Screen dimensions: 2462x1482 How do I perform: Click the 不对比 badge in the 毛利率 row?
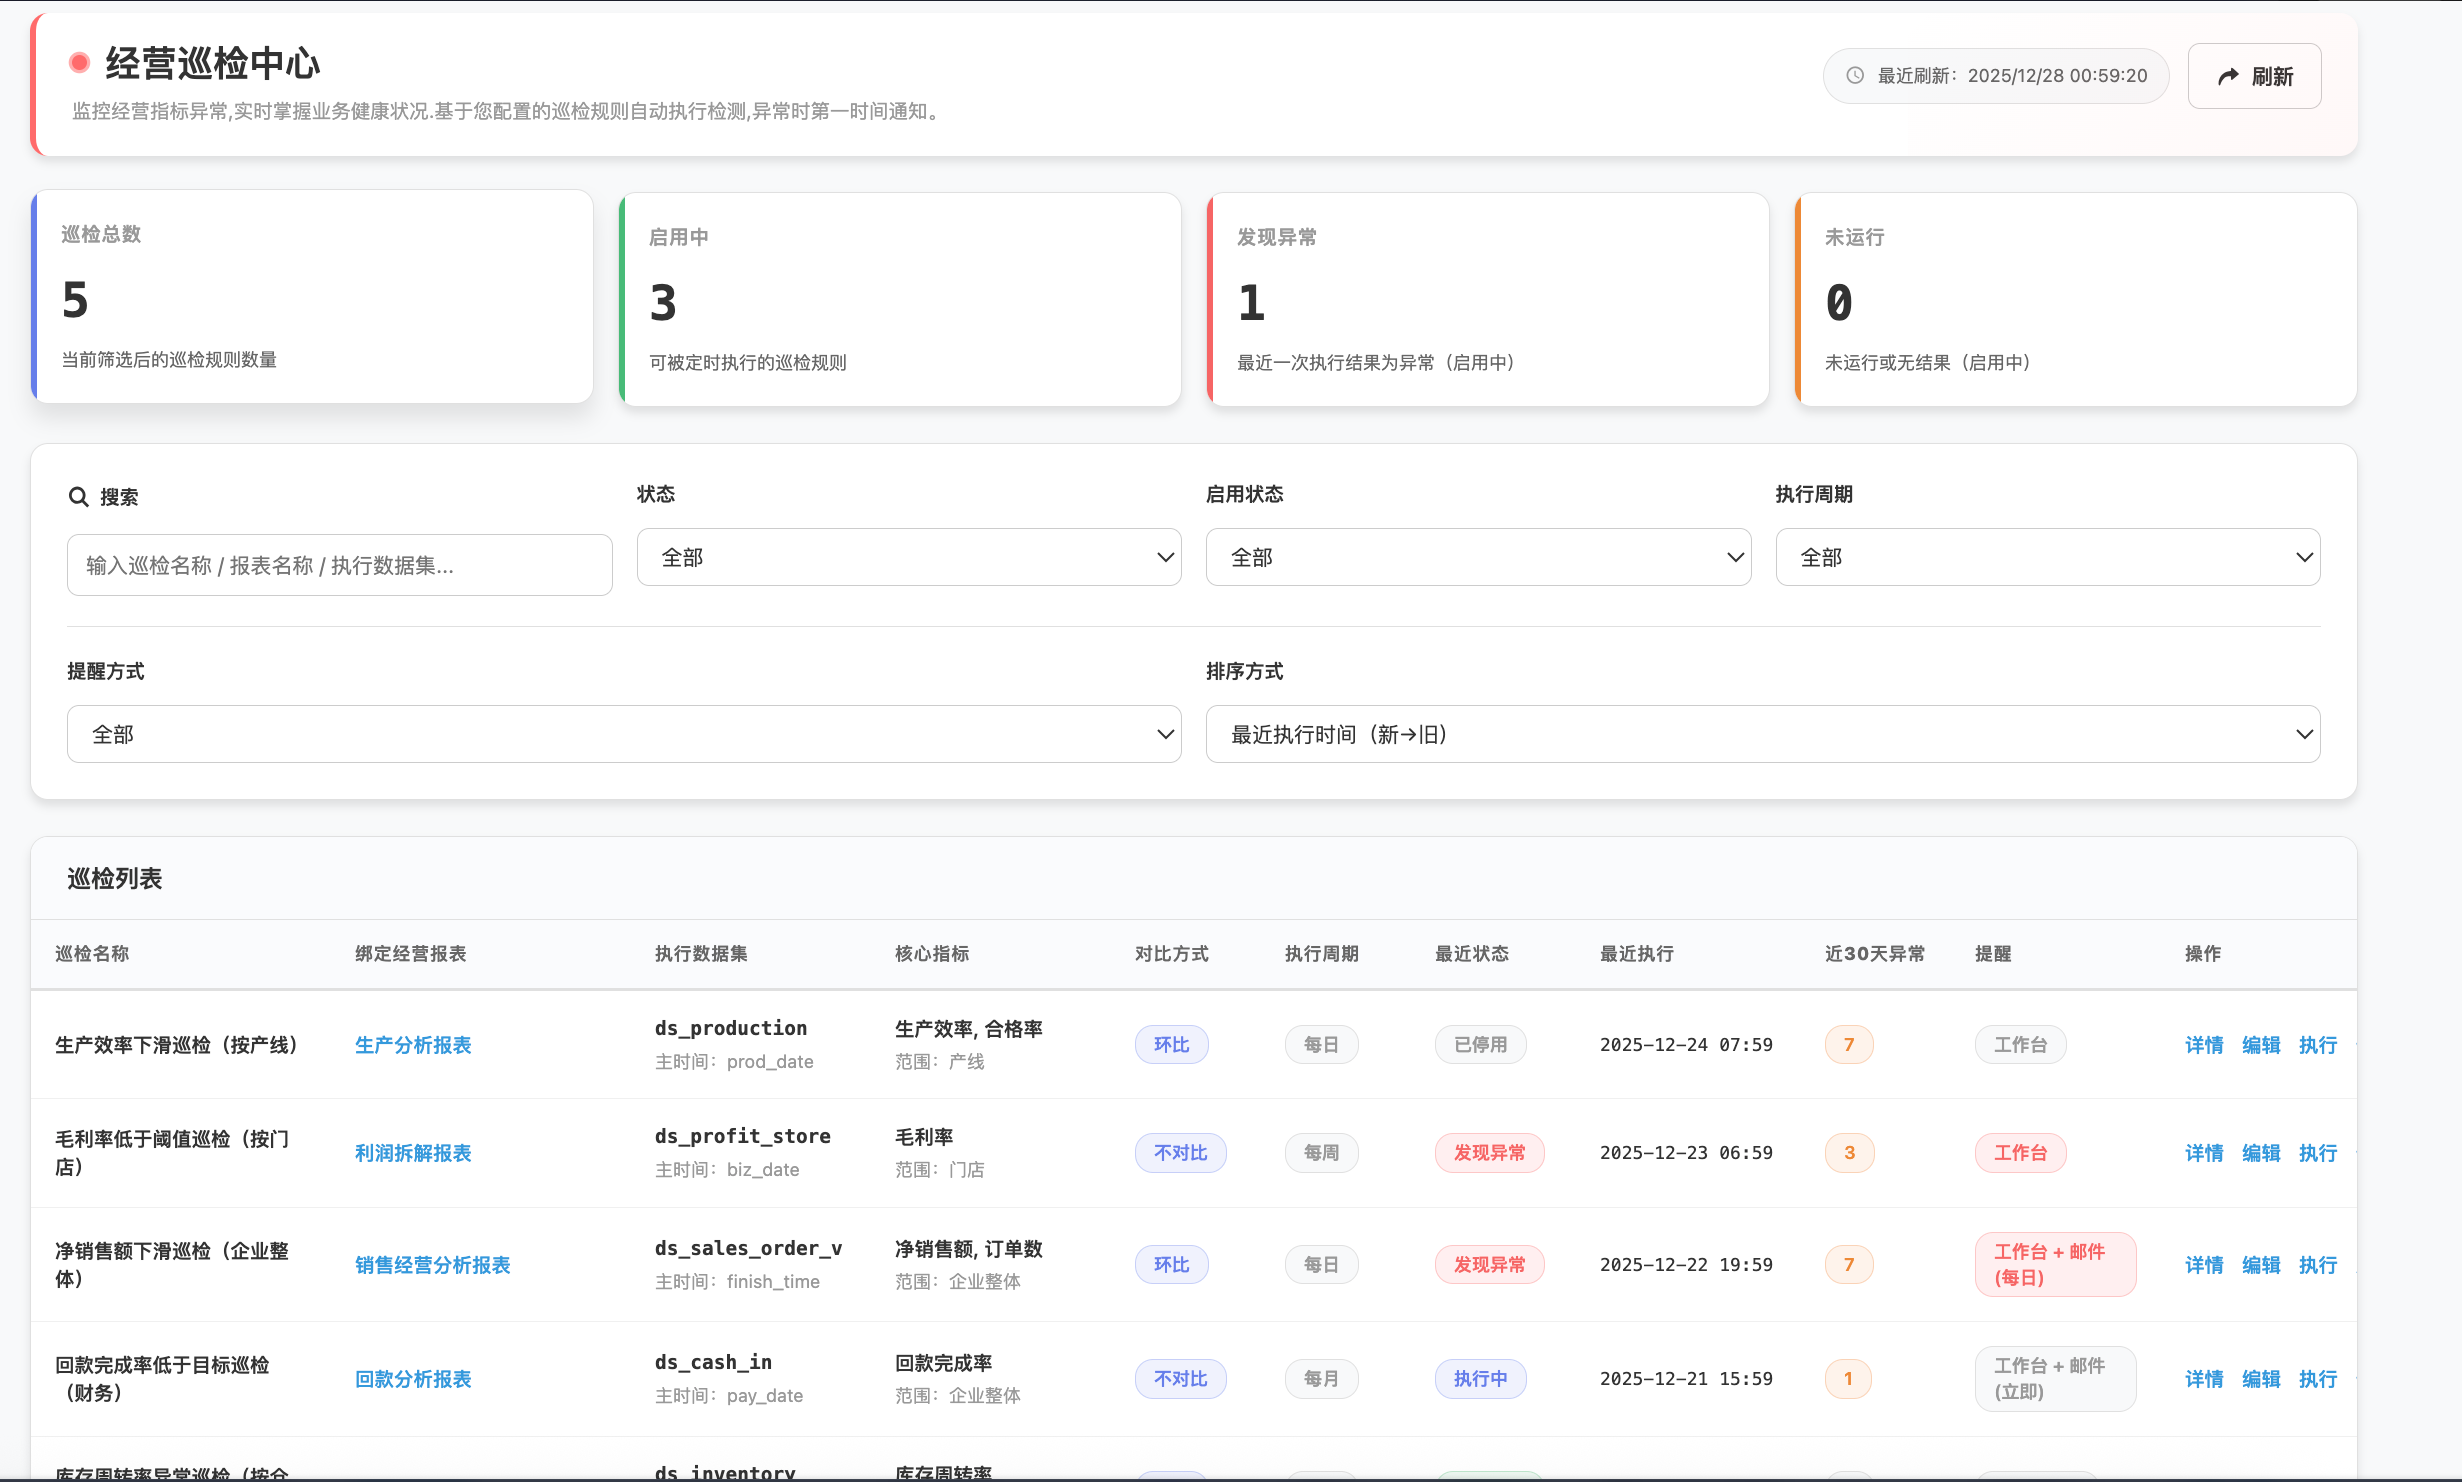coord(1180,1152)
